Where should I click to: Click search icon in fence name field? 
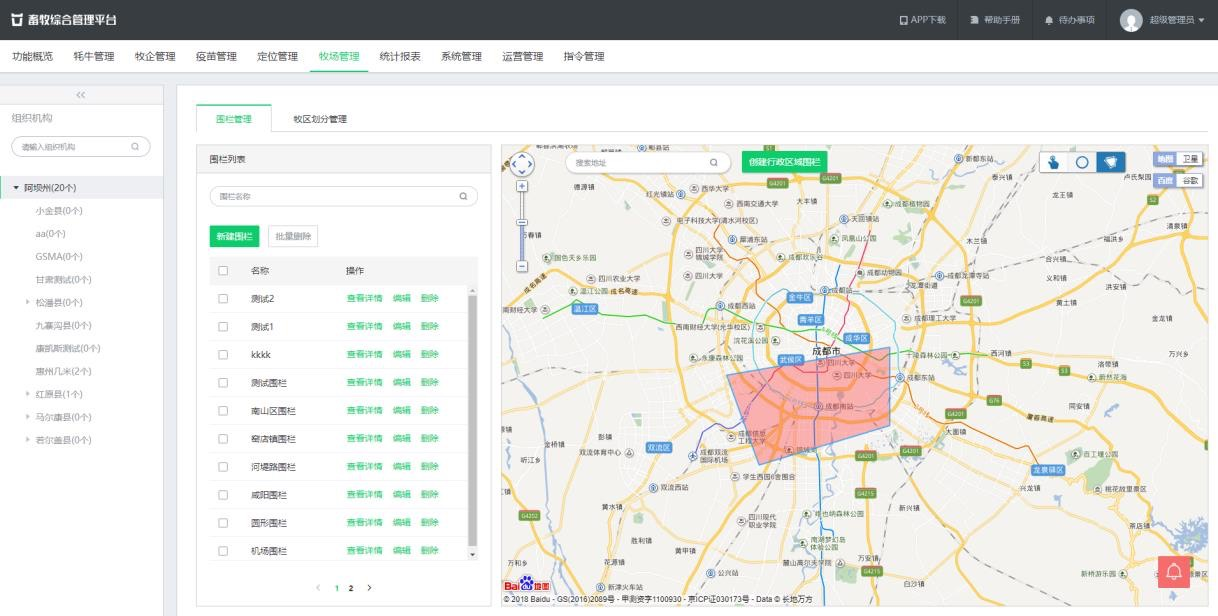click(463, 197)
